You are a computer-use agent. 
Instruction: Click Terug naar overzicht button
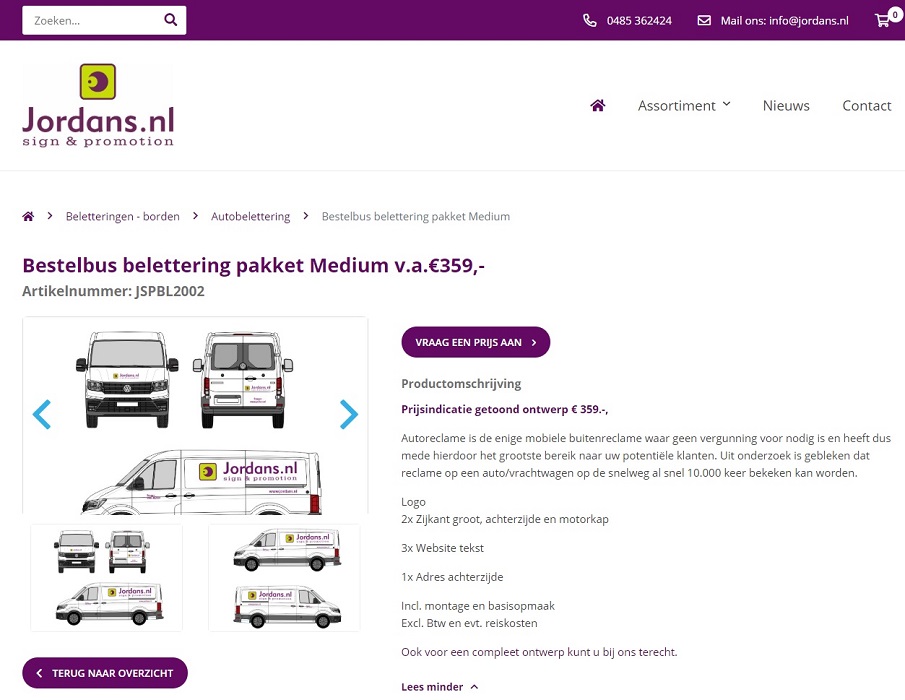coord(105,673)
